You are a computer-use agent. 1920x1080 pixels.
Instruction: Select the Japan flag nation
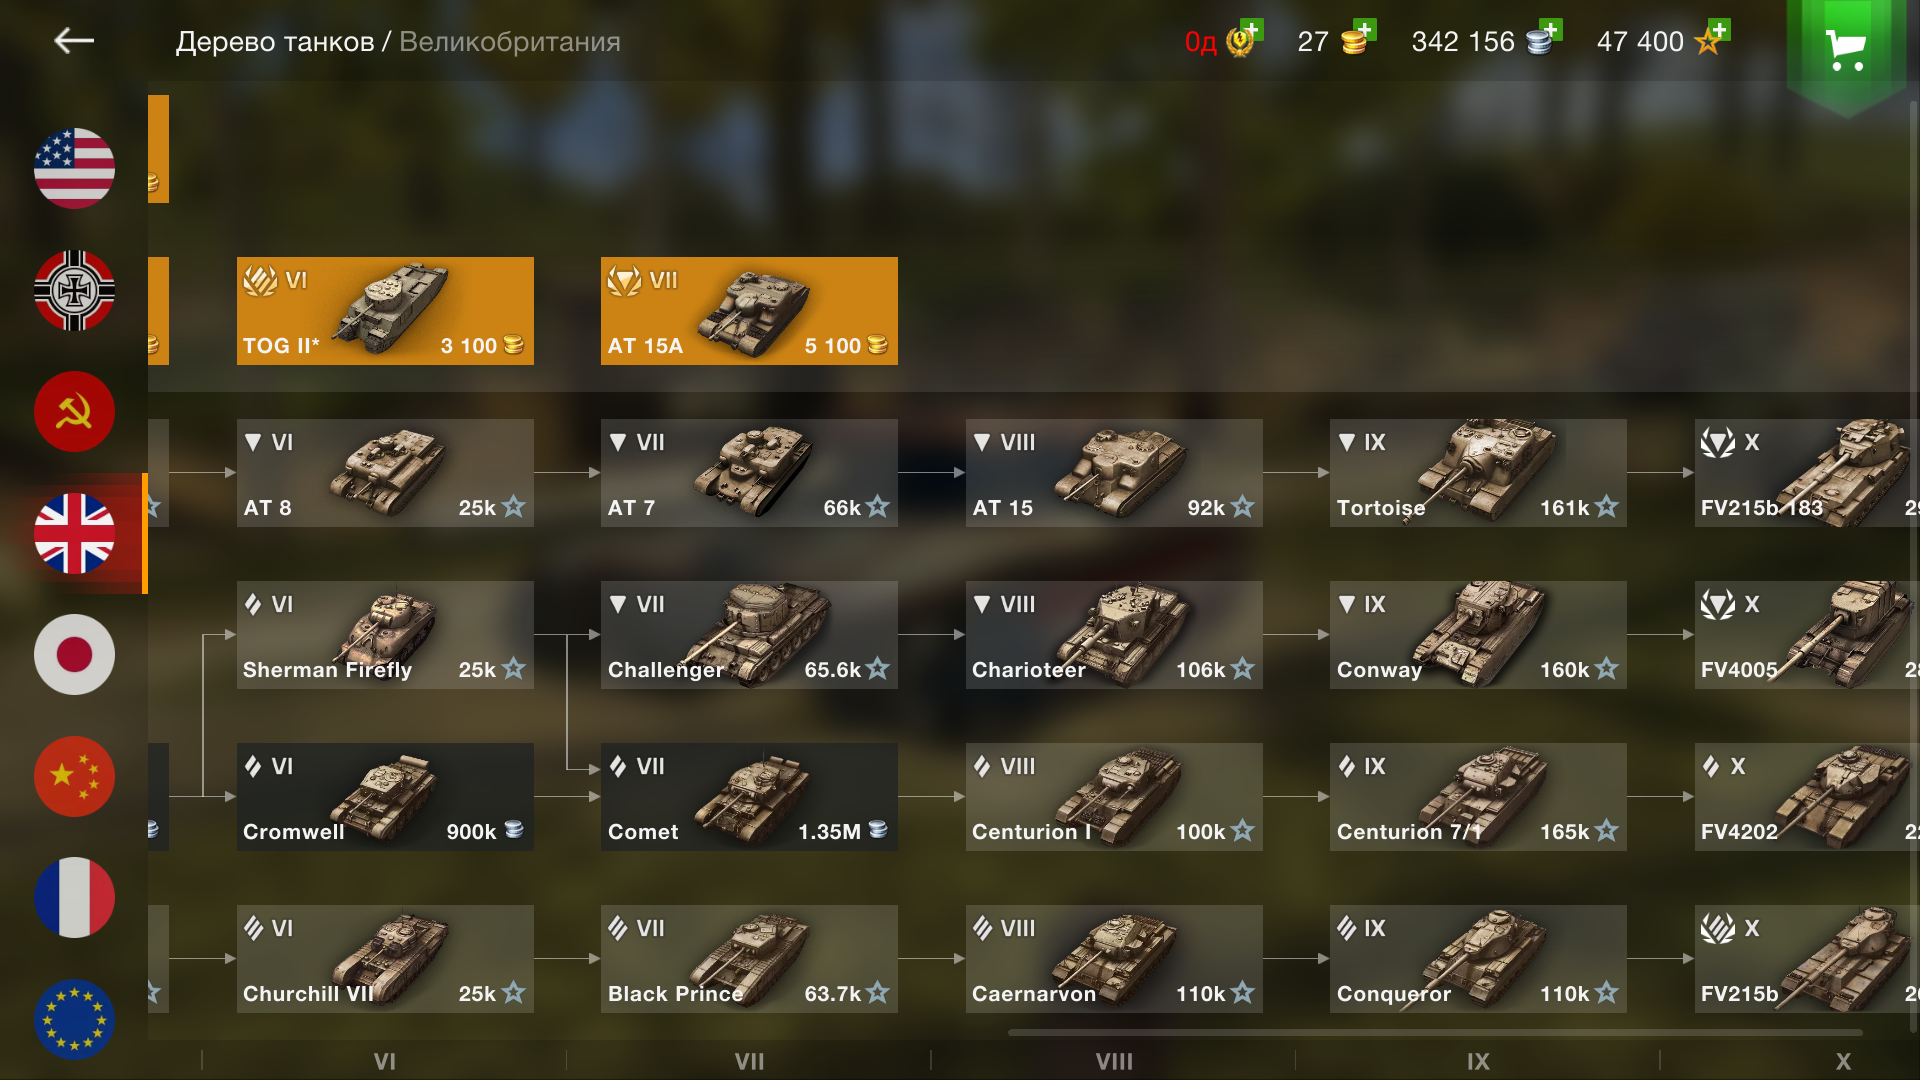pos(74,655)
